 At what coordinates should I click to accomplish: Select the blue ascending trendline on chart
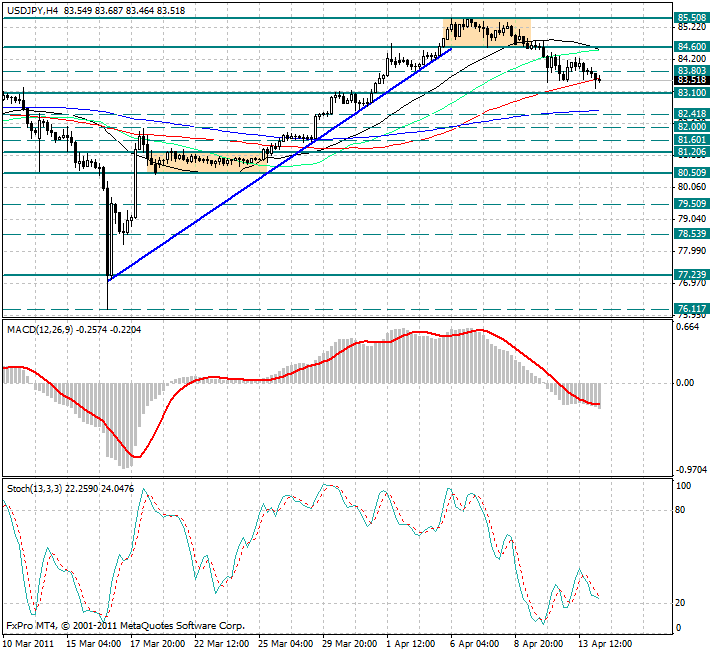coord(280,163)
